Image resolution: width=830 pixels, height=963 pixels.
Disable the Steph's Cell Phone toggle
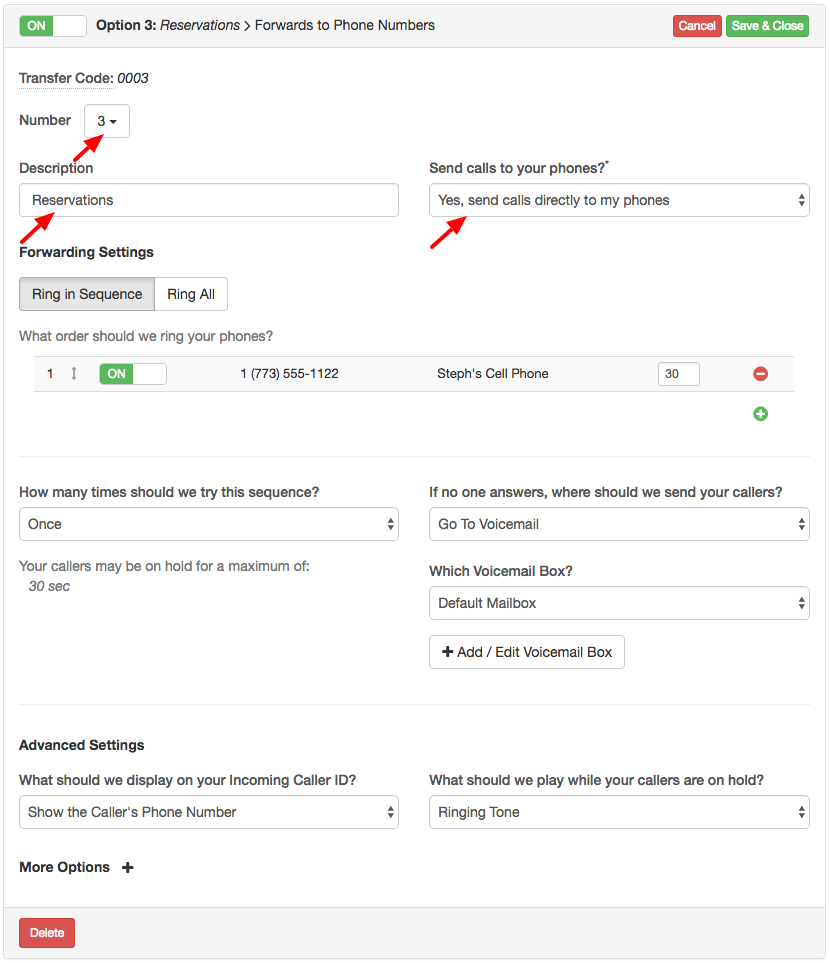(x=132, y=373)
